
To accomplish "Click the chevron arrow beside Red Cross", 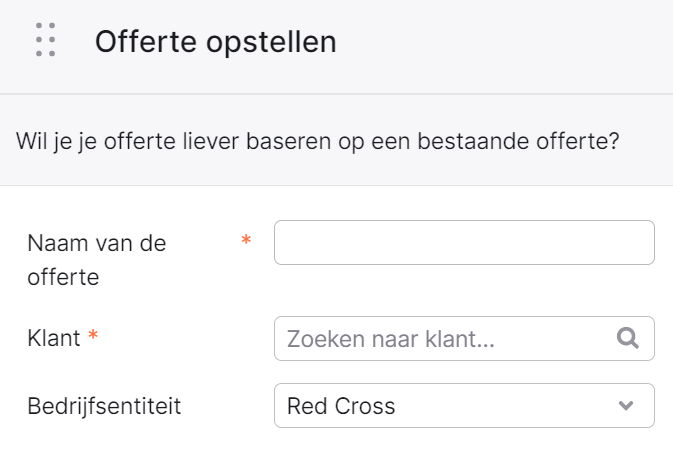I will [626, 405].
